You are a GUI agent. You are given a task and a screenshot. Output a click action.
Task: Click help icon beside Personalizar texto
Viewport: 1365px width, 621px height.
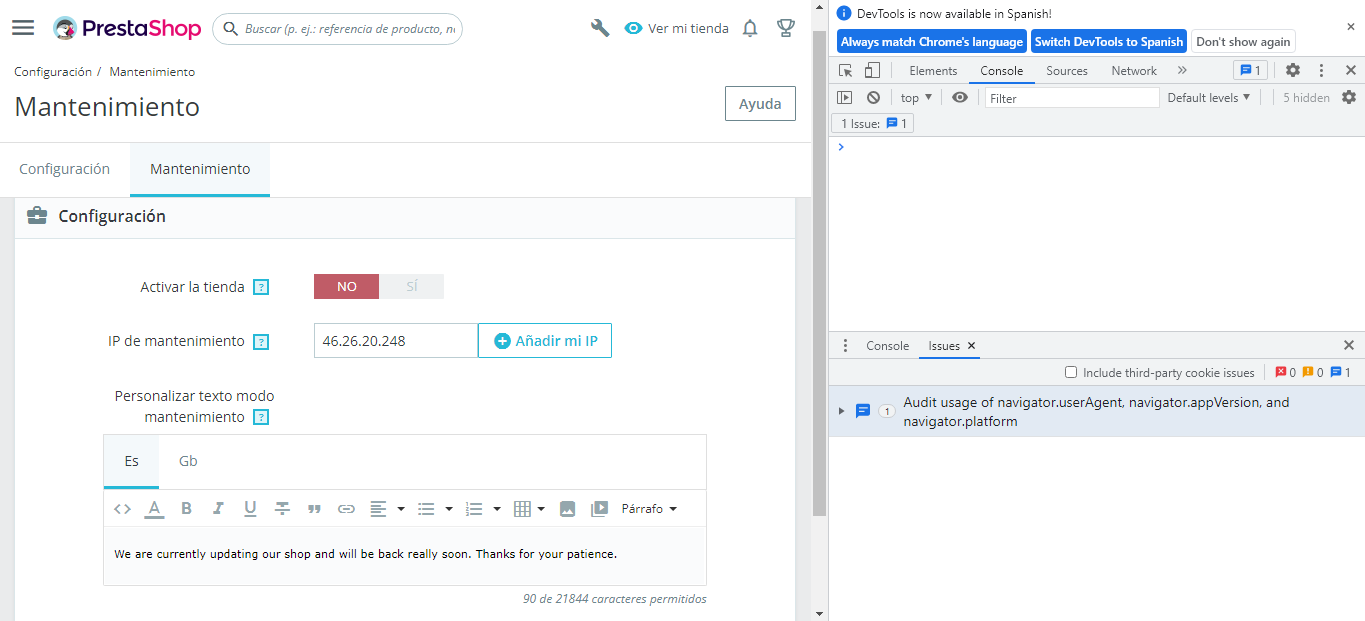261,417
